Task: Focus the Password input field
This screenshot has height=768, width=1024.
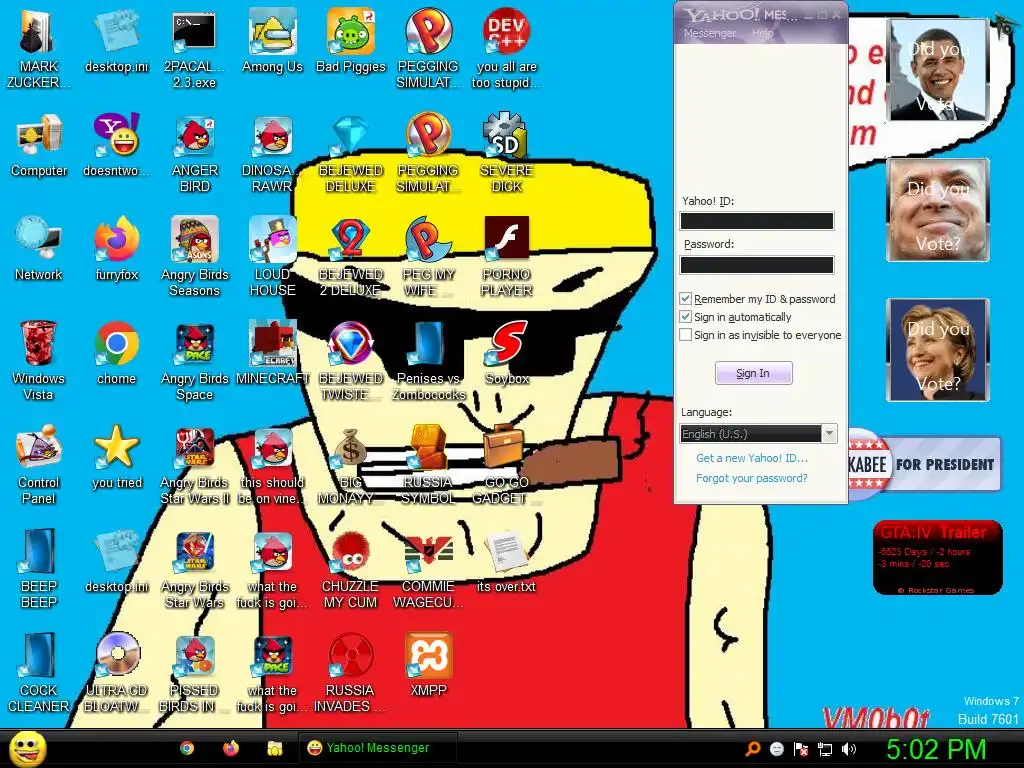Action: click(757, 264)
